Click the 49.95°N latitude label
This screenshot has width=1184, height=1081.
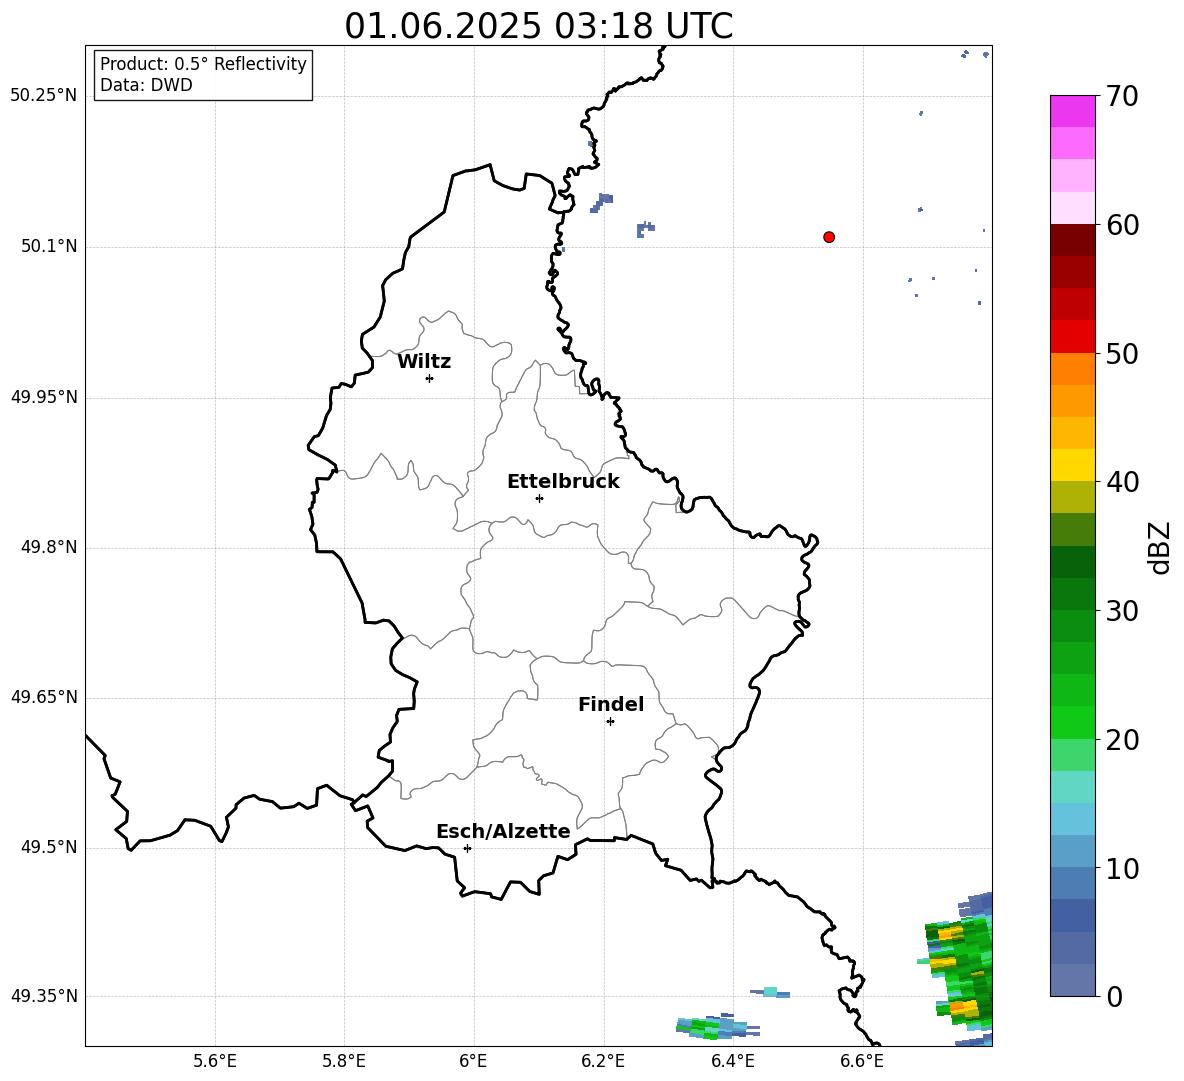click(x=44, y=397)
